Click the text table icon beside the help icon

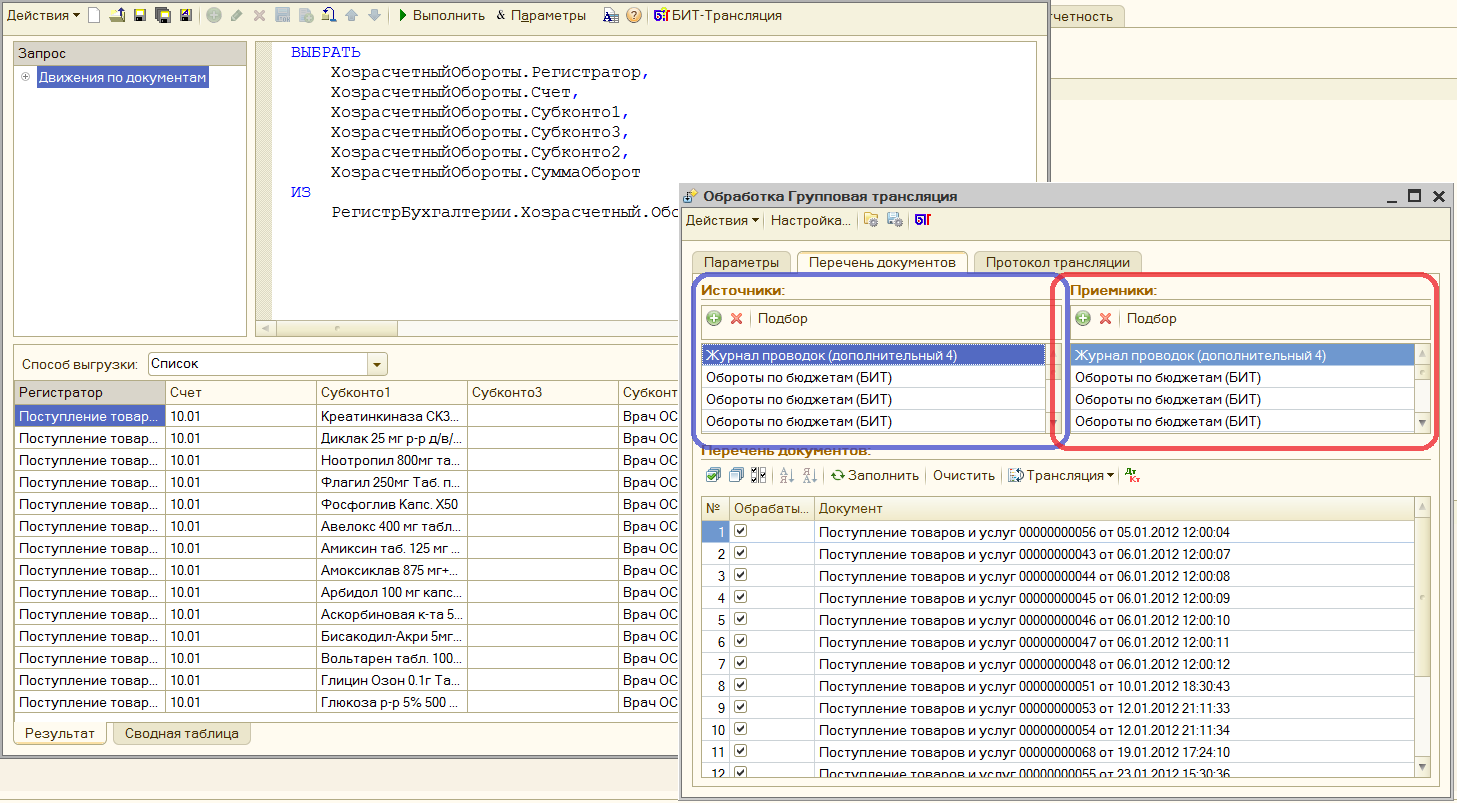(x=610, y=15)
